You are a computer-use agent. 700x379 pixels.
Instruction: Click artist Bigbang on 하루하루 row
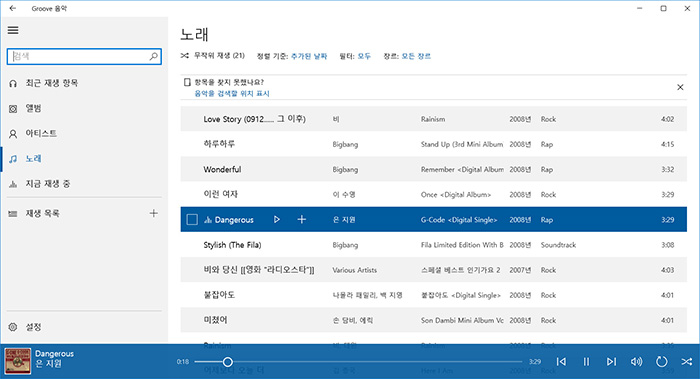click(x=345, y=144)
